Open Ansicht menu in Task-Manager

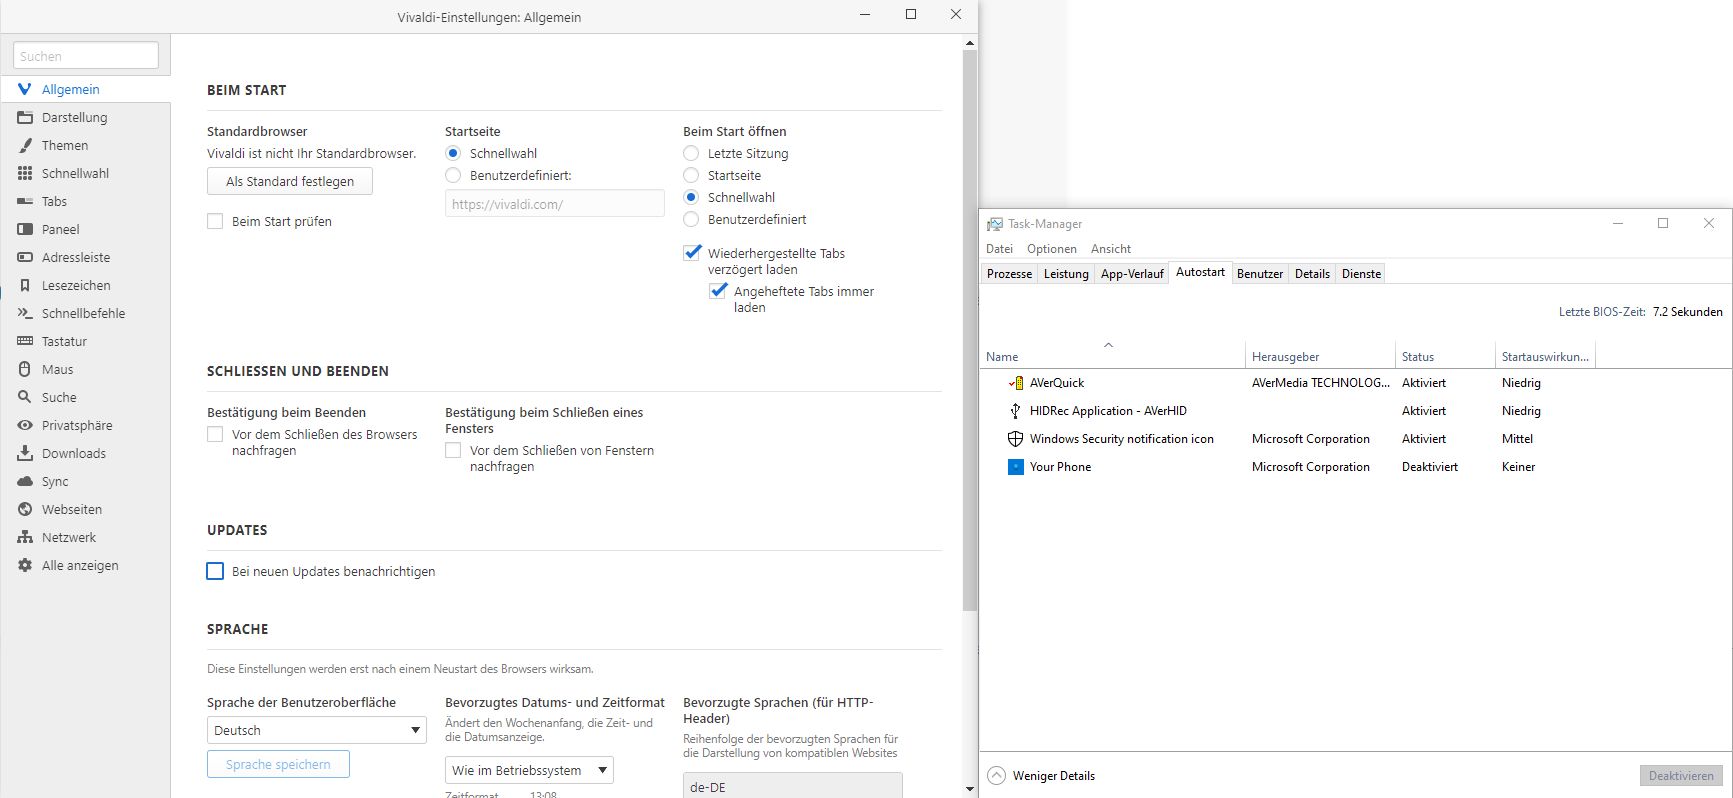(1111, 248)
